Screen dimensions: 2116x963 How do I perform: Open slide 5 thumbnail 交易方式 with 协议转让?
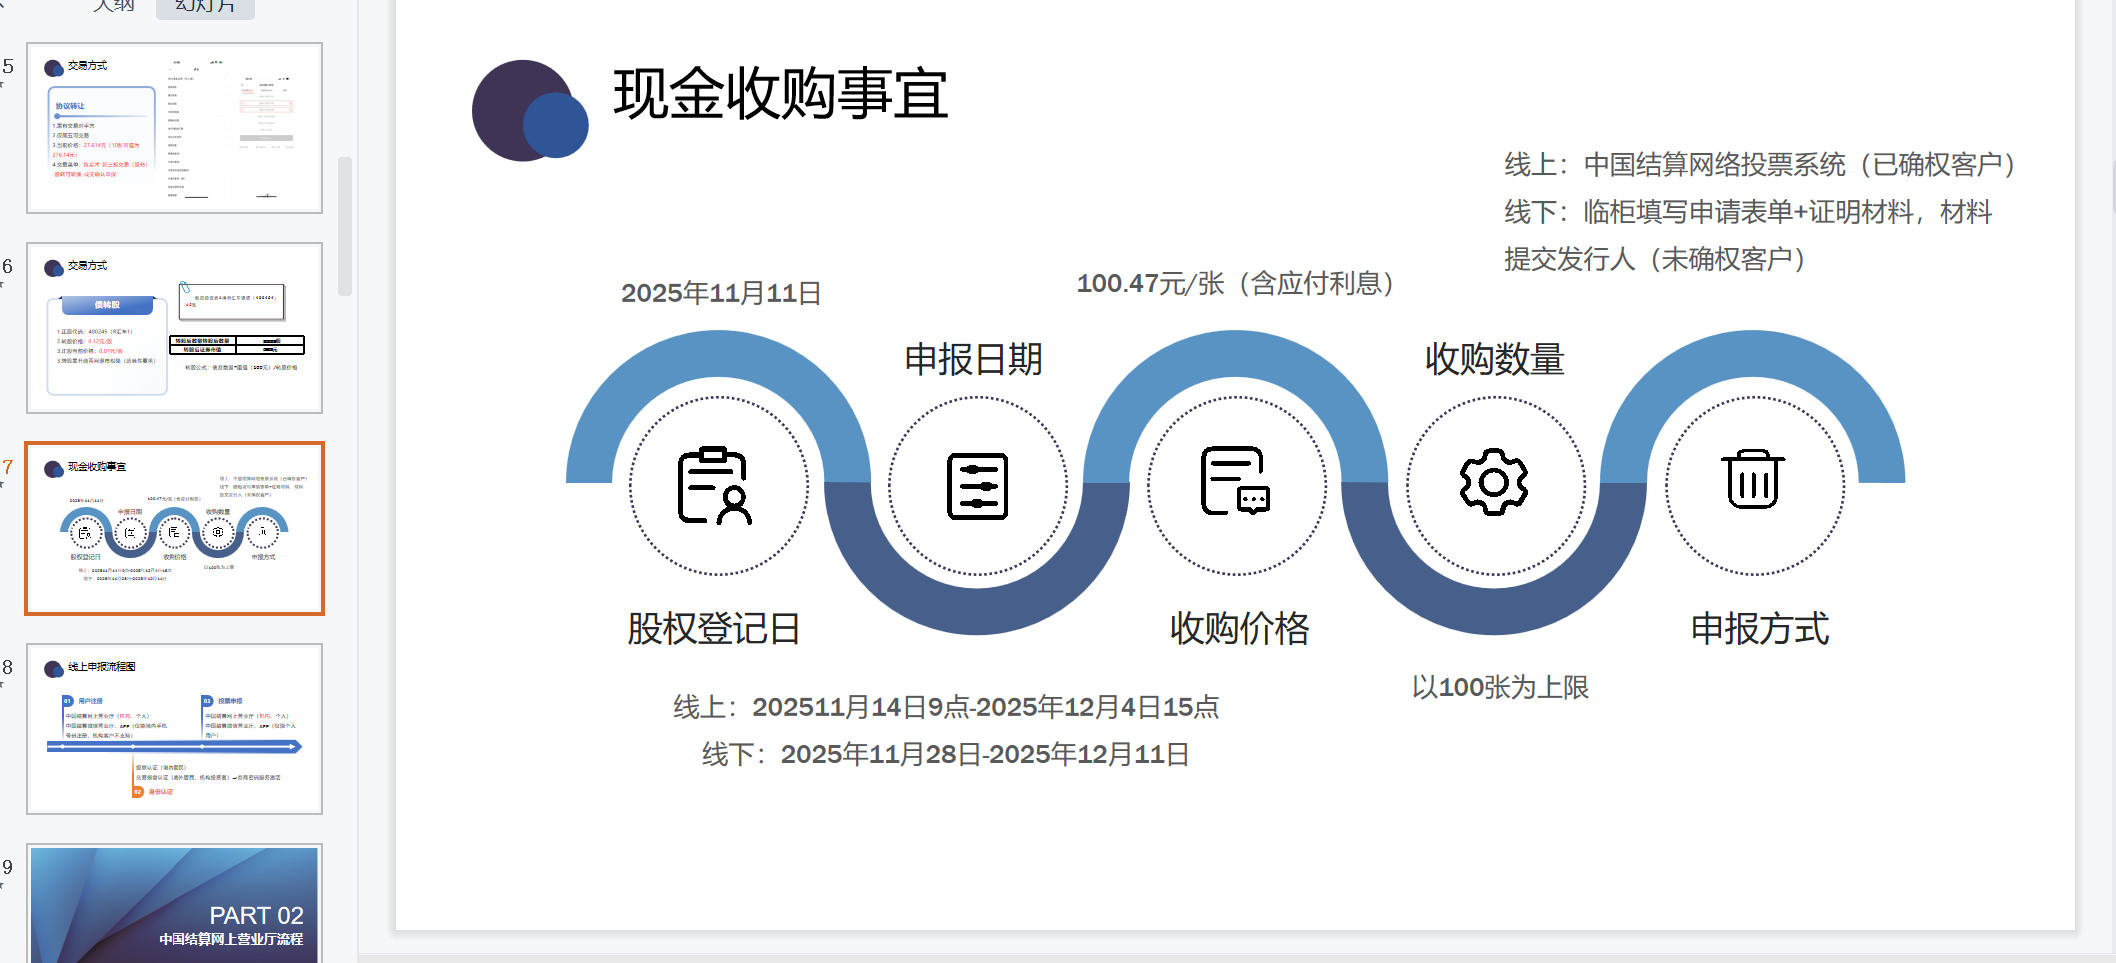coord(174,128)
